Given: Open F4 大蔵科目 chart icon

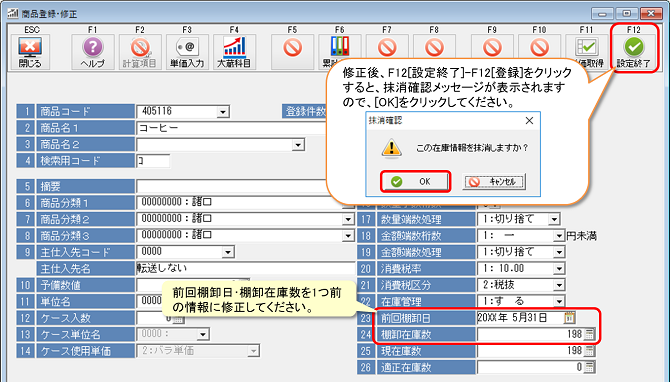Looking at the screenshot, I should click(234, 52).
